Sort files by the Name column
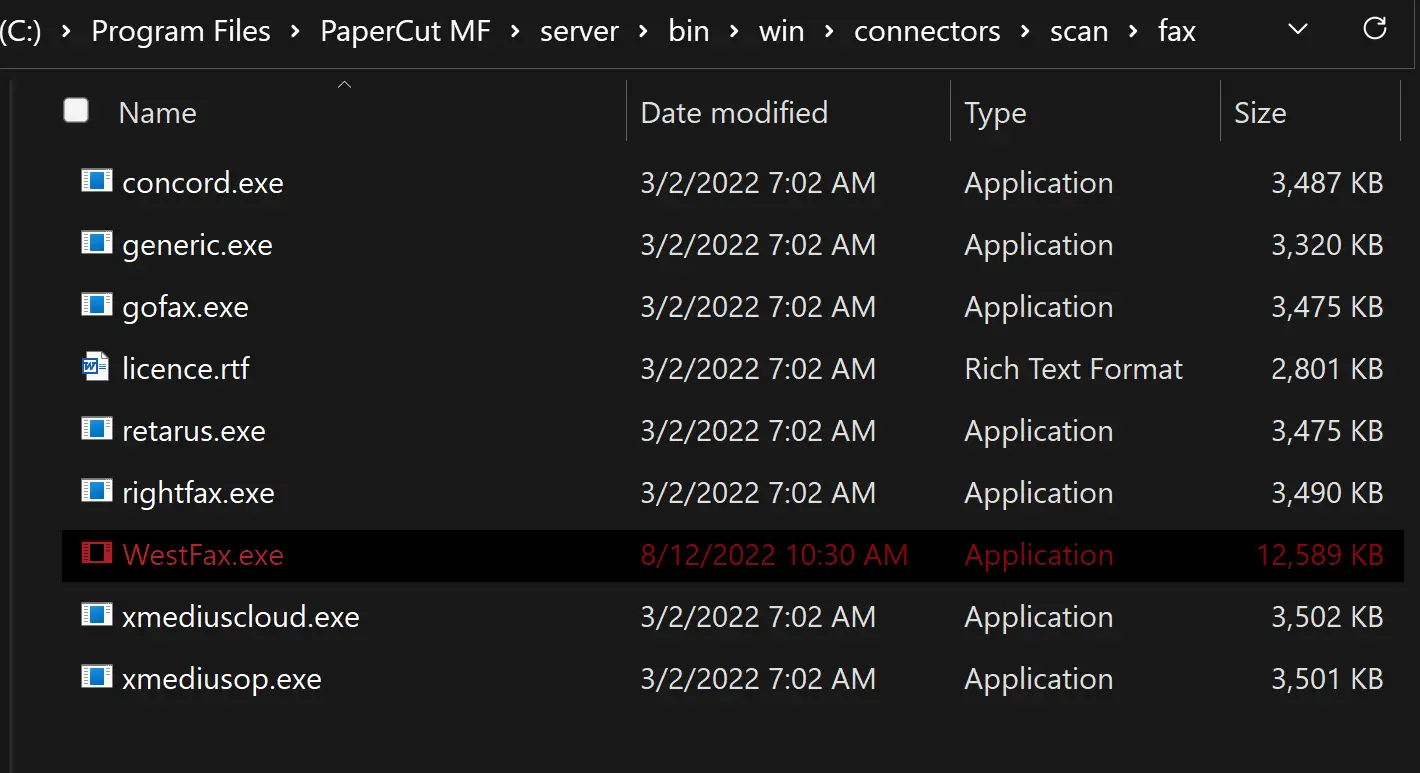 157,113
